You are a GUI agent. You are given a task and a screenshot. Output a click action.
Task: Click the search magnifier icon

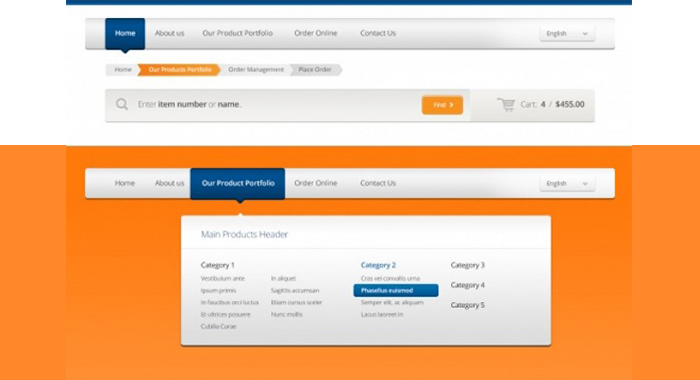click(x=121, y=104)
